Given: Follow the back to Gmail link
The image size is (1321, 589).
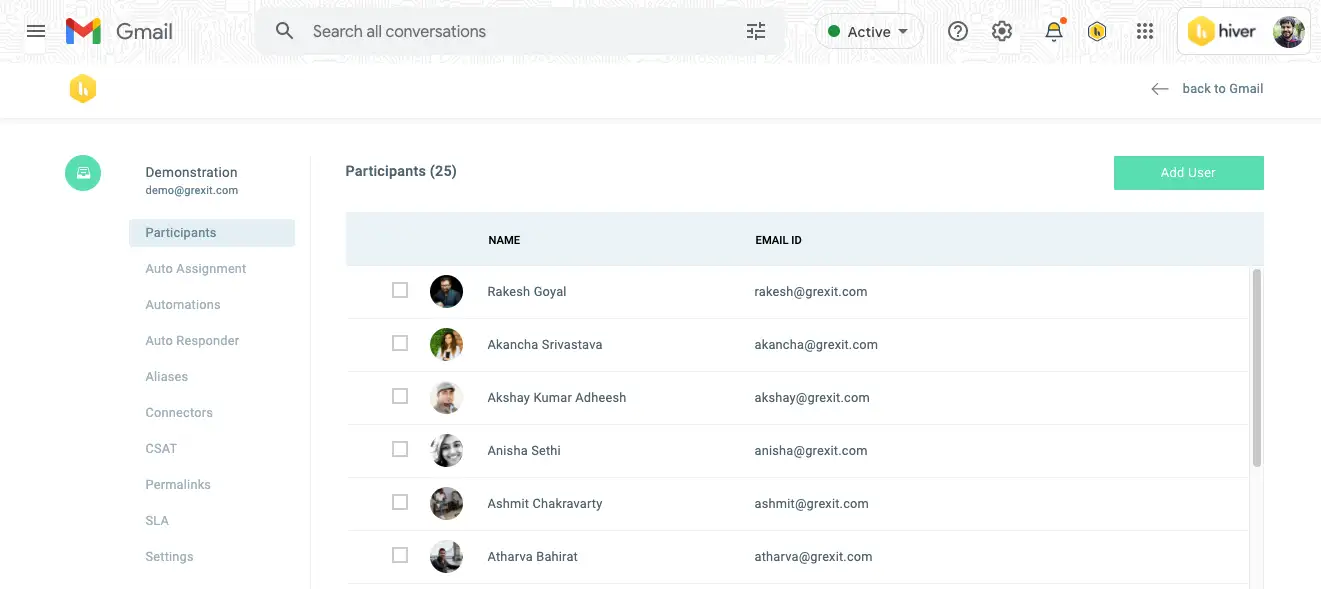Looking at the screenshot, I should tap(1223, 88).
